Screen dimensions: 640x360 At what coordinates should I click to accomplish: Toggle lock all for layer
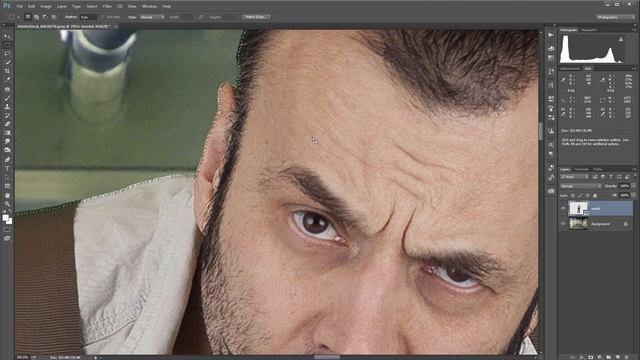tap(595, 196)
